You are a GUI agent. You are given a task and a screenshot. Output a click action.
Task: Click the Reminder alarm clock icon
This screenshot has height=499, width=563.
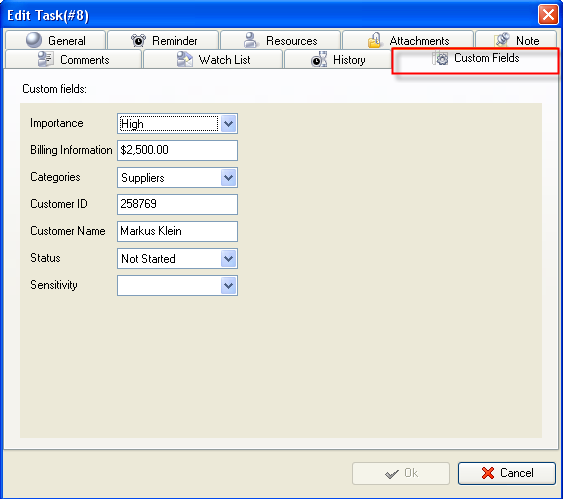tap(138, 40)
